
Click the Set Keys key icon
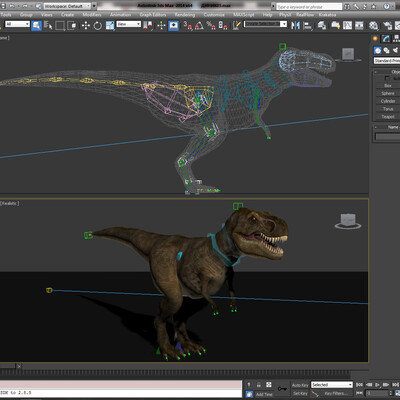tap(282, 389)
